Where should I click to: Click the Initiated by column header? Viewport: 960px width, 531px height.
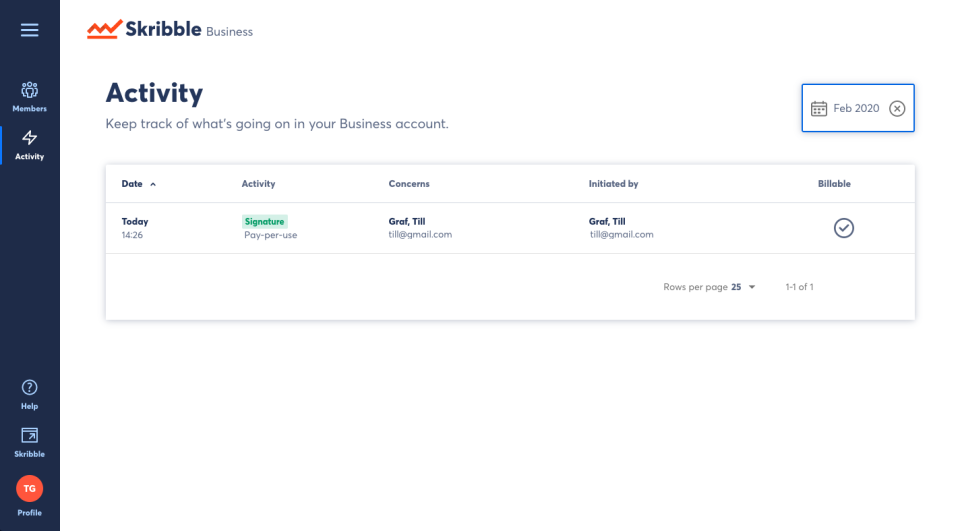coord(613,184)
